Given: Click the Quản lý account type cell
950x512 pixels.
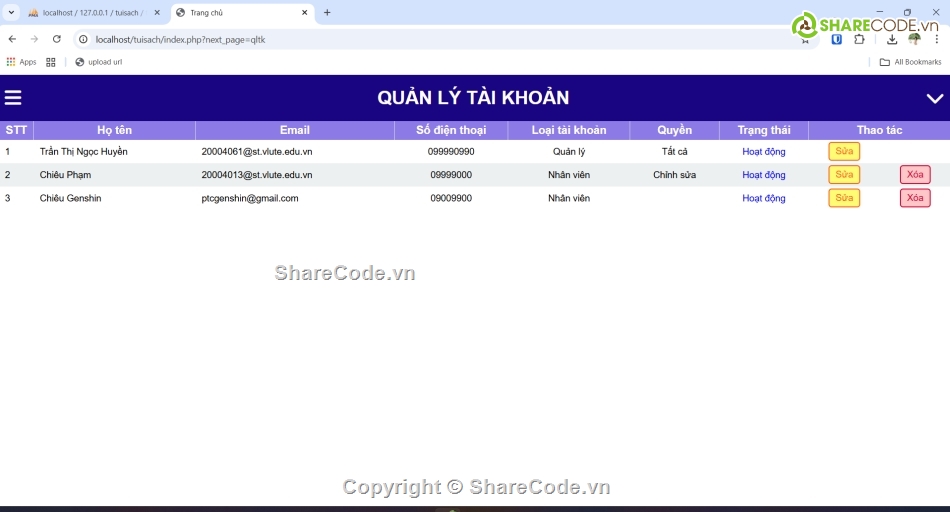Looking at the screenshot, I should 569,151.
